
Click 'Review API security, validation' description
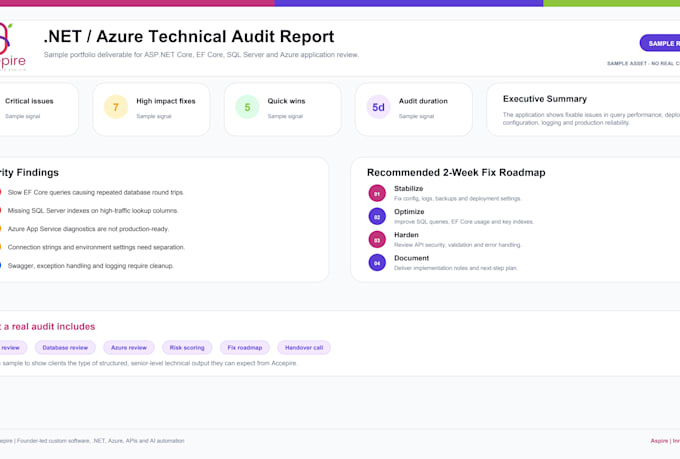tap(458, 245)
